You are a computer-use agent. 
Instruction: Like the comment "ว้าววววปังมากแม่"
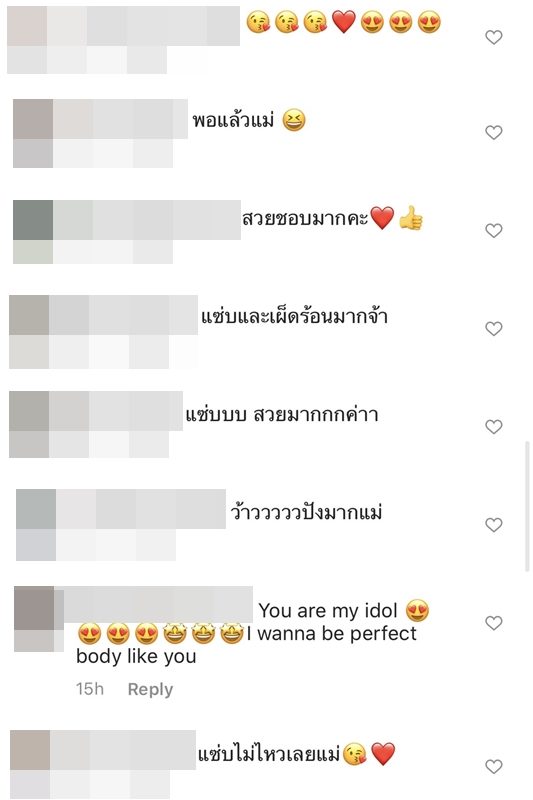[x=493, y=525]
